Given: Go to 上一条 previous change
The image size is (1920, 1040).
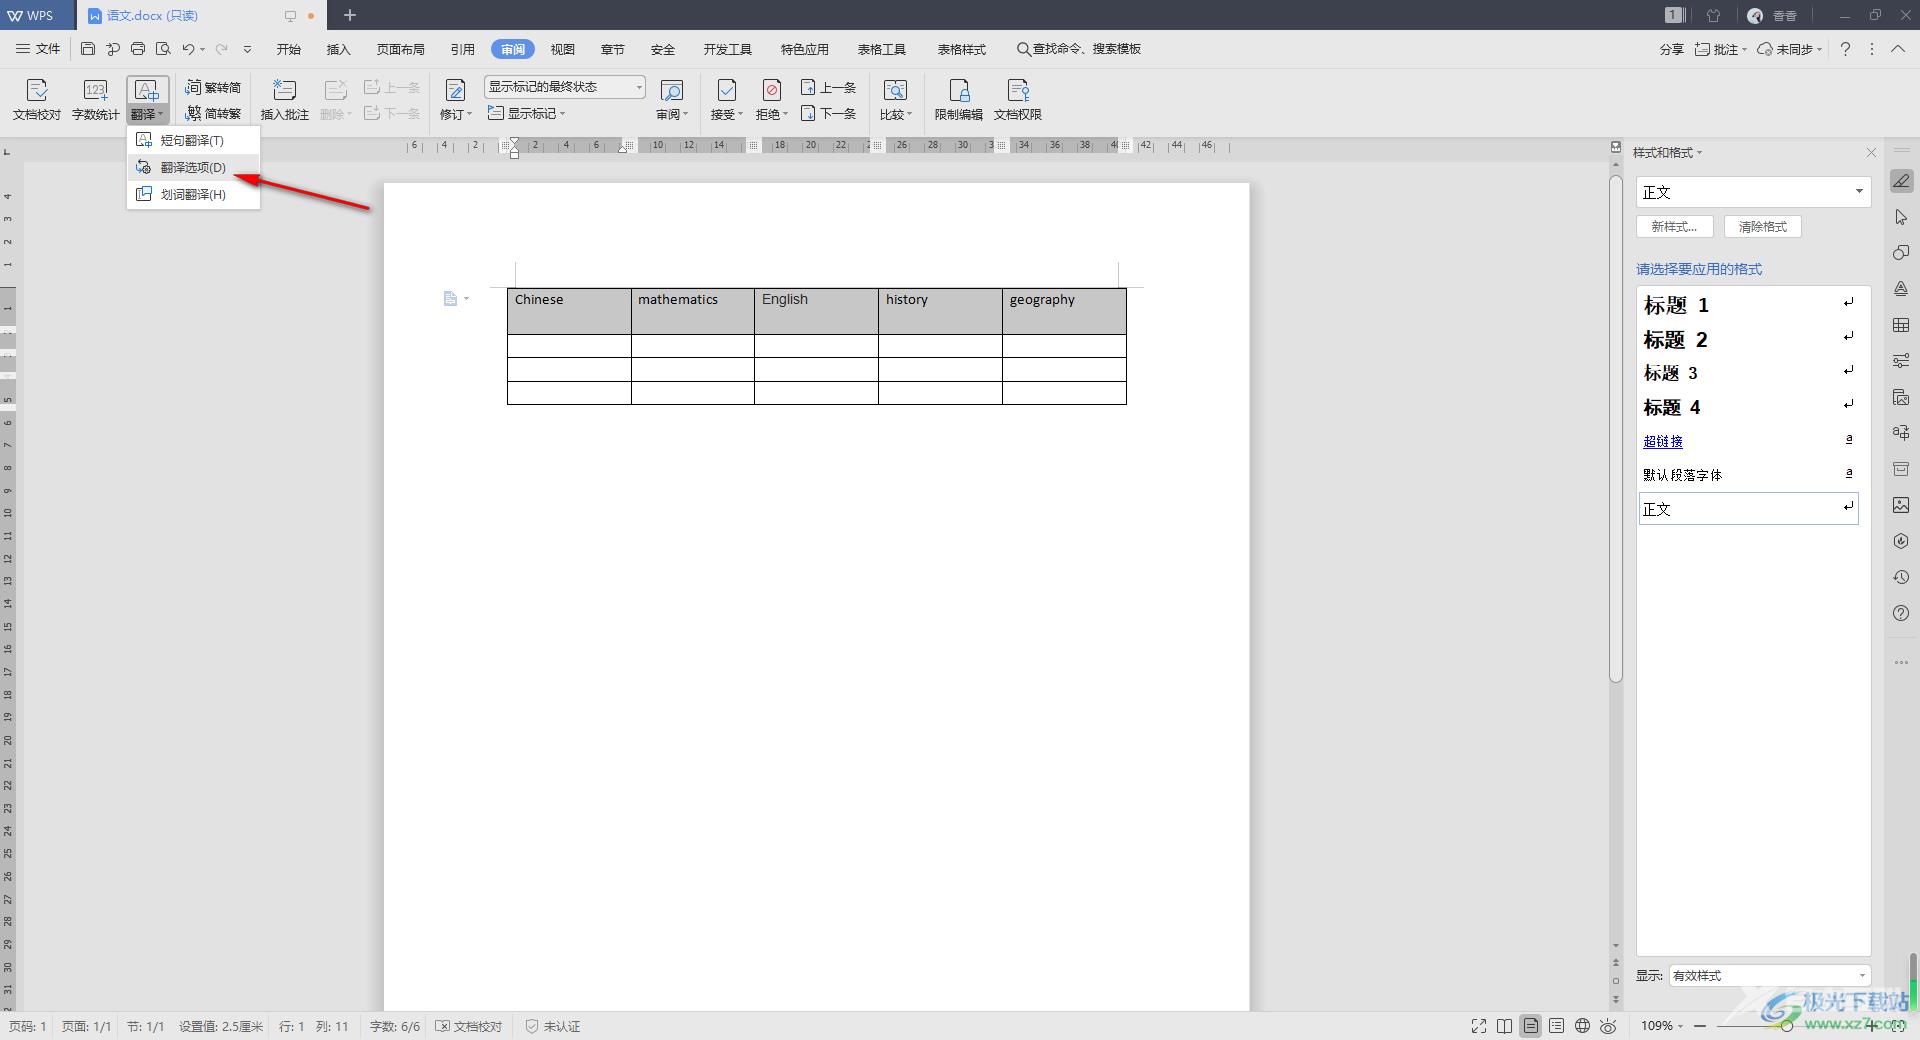Looking at the screenshot, I should [x=828, y=88].
